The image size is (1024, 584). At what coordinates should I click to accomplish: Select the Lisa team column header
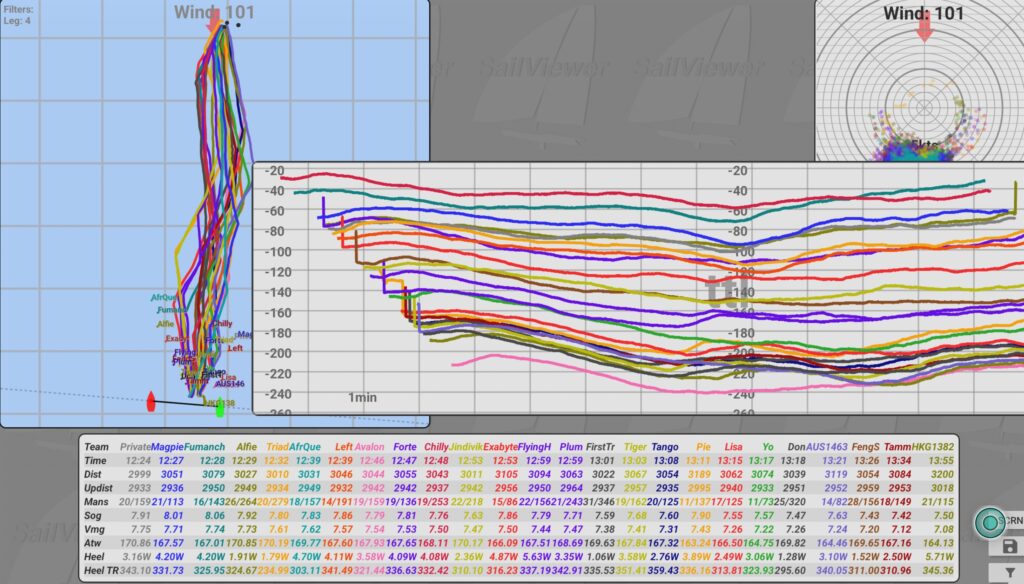[x=733, y=447]
